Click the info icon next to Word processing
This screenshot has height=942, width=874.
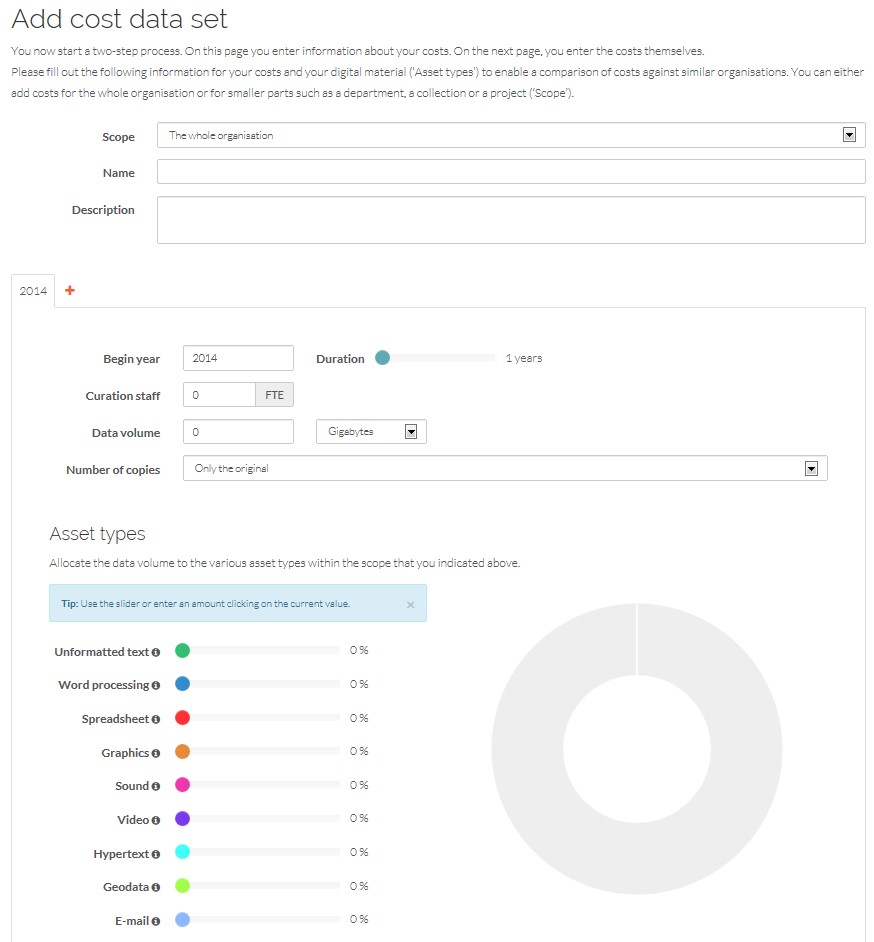(156, 685)
